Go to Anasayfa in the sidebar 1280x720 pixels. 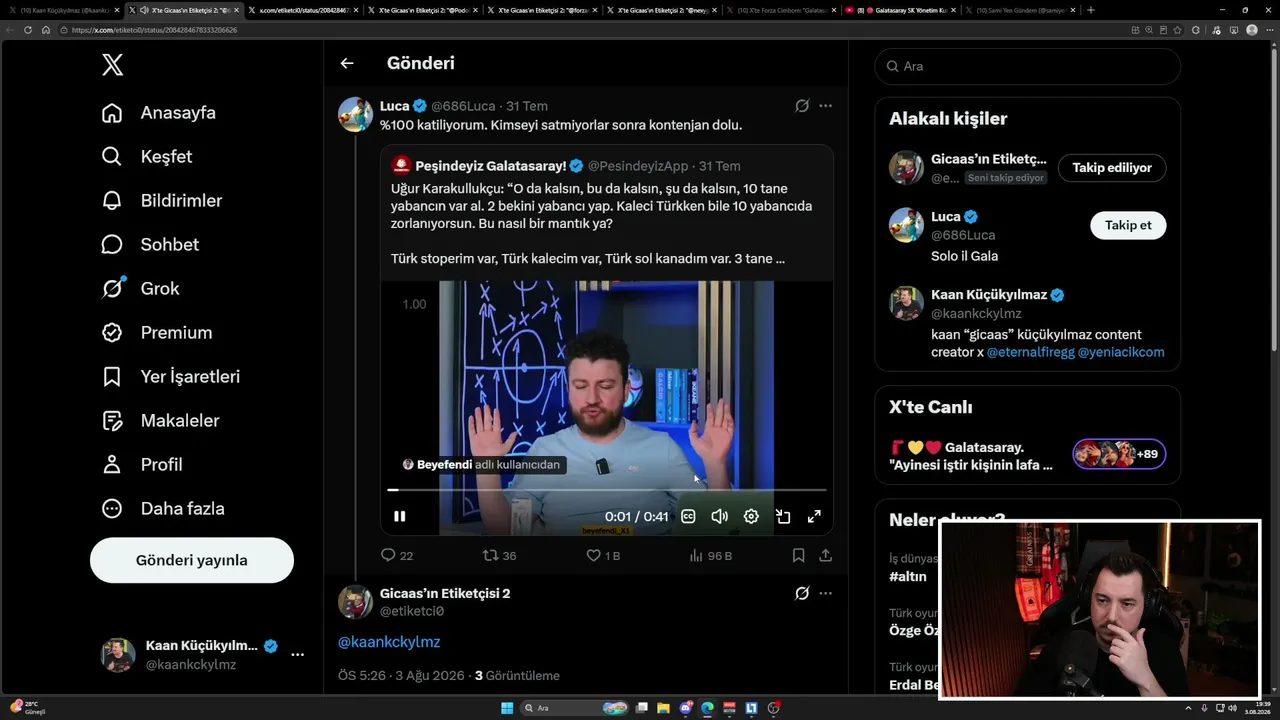click(x=159, y=113)
